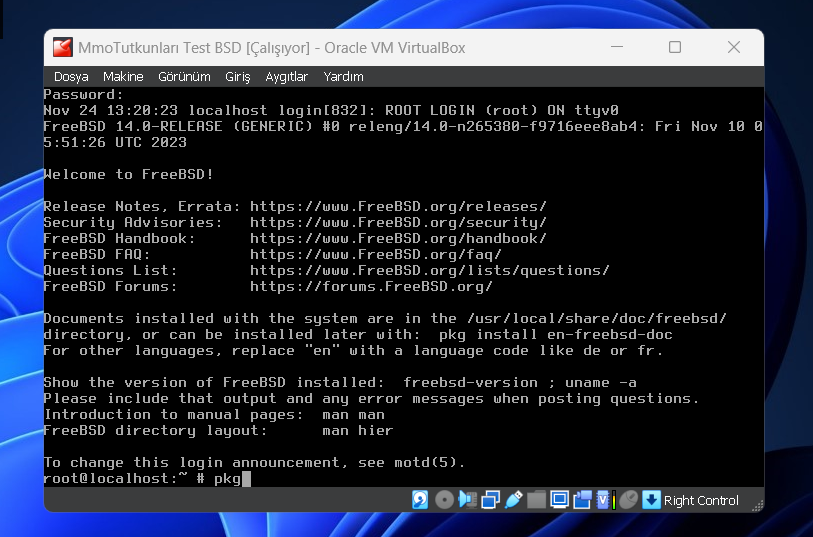Click the lists/questions URL text
813x537 pixels.
430,271
